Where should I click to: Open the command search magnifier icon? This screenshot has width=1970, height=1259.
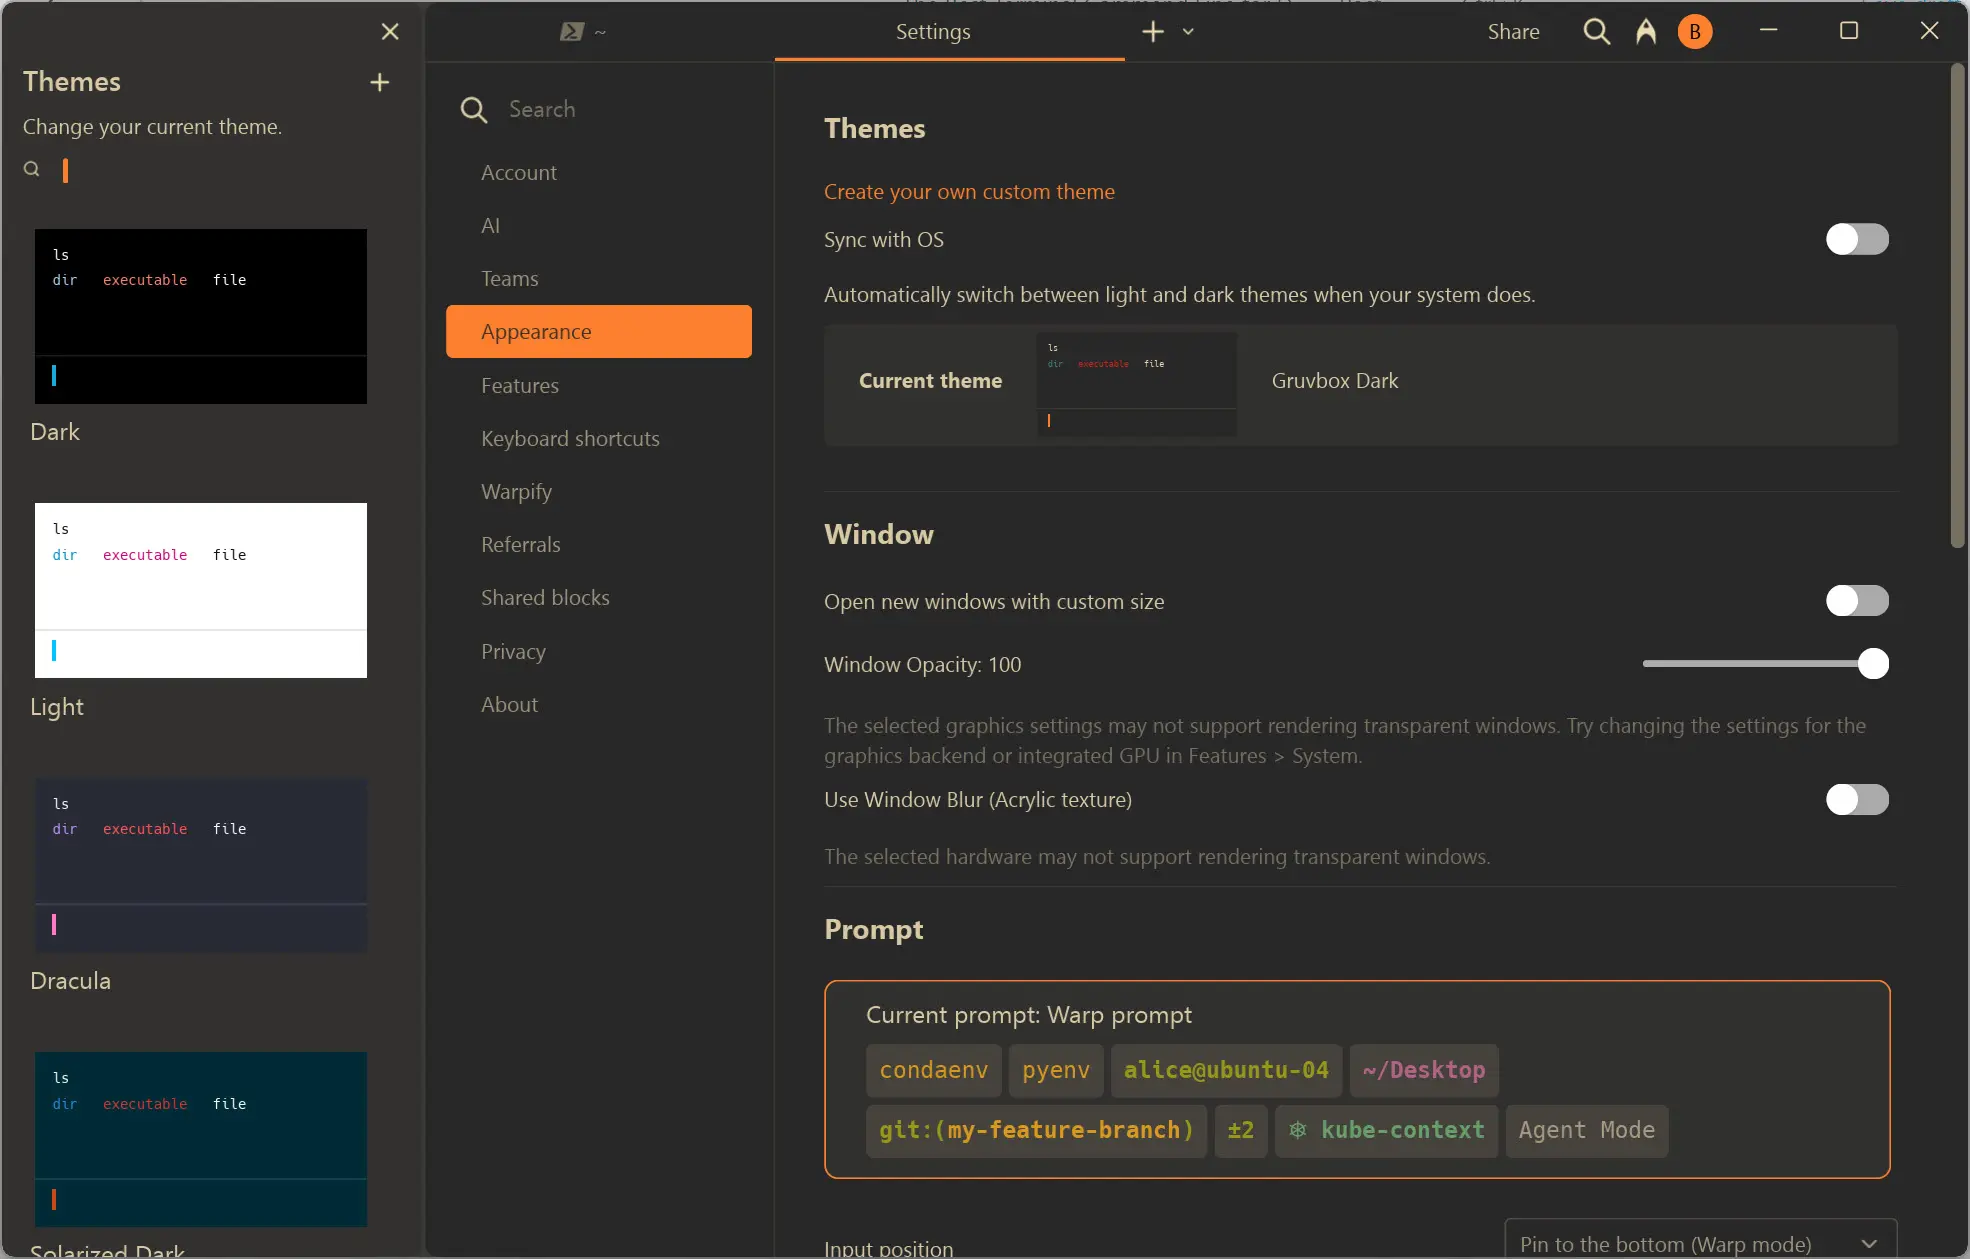pyautogui.click(x=1596, y=32)
